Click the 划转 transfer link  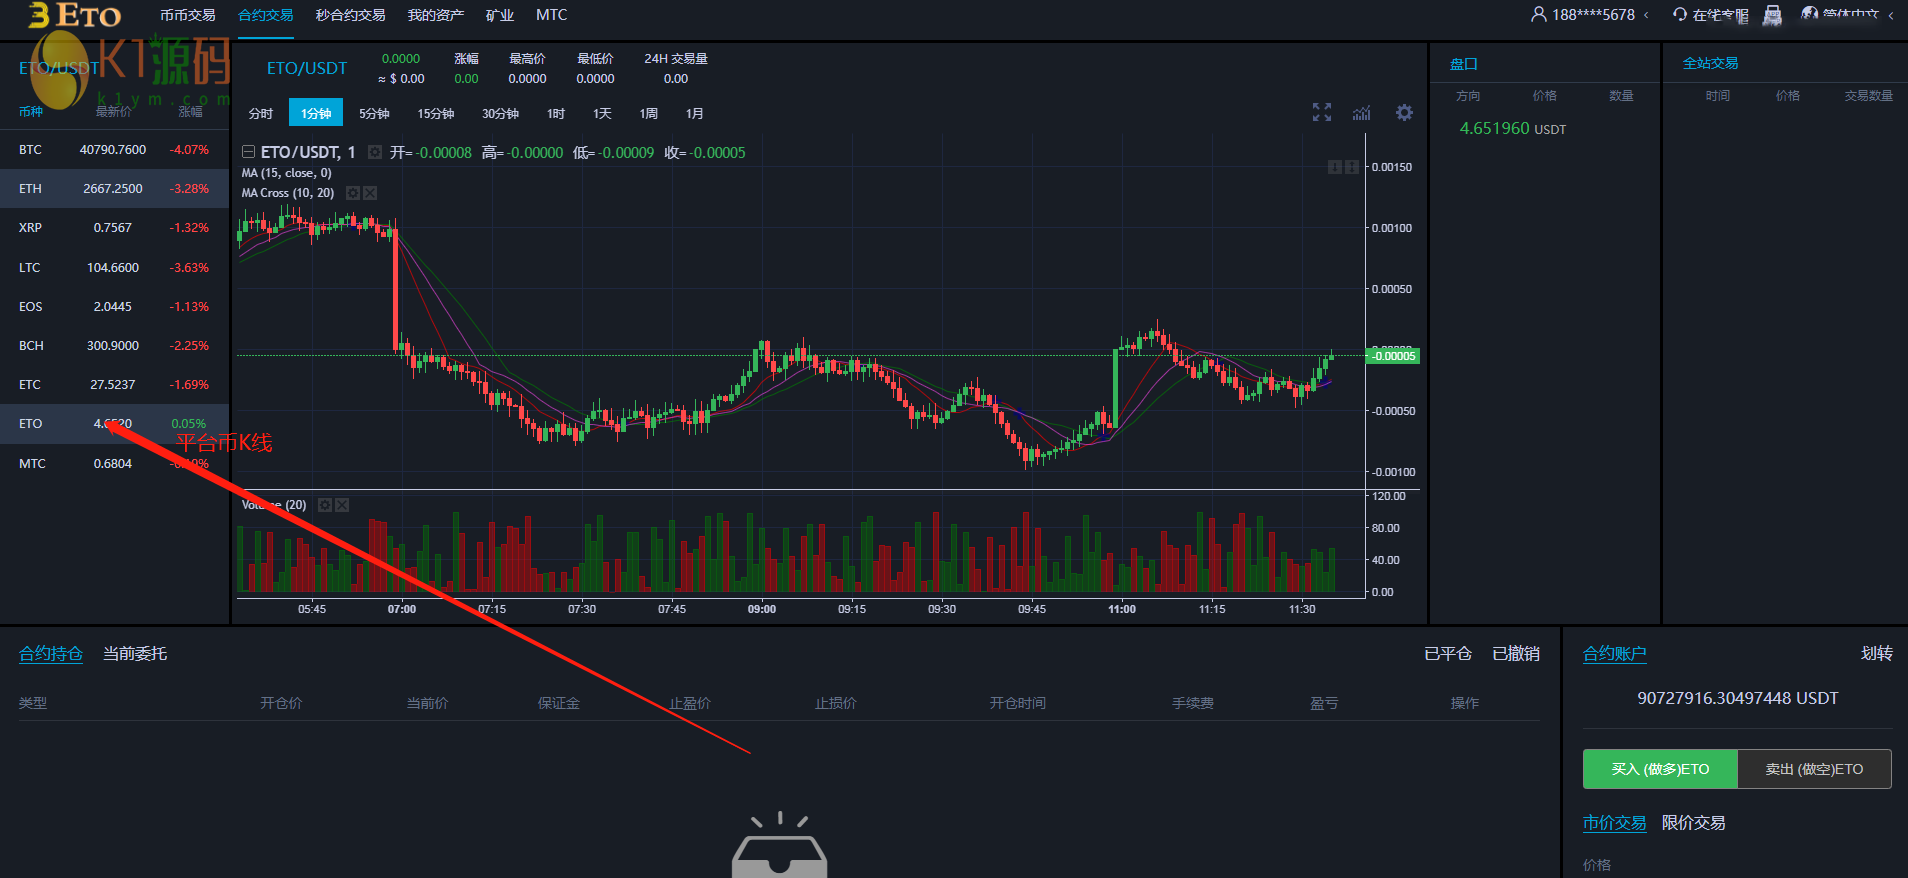1877,654
